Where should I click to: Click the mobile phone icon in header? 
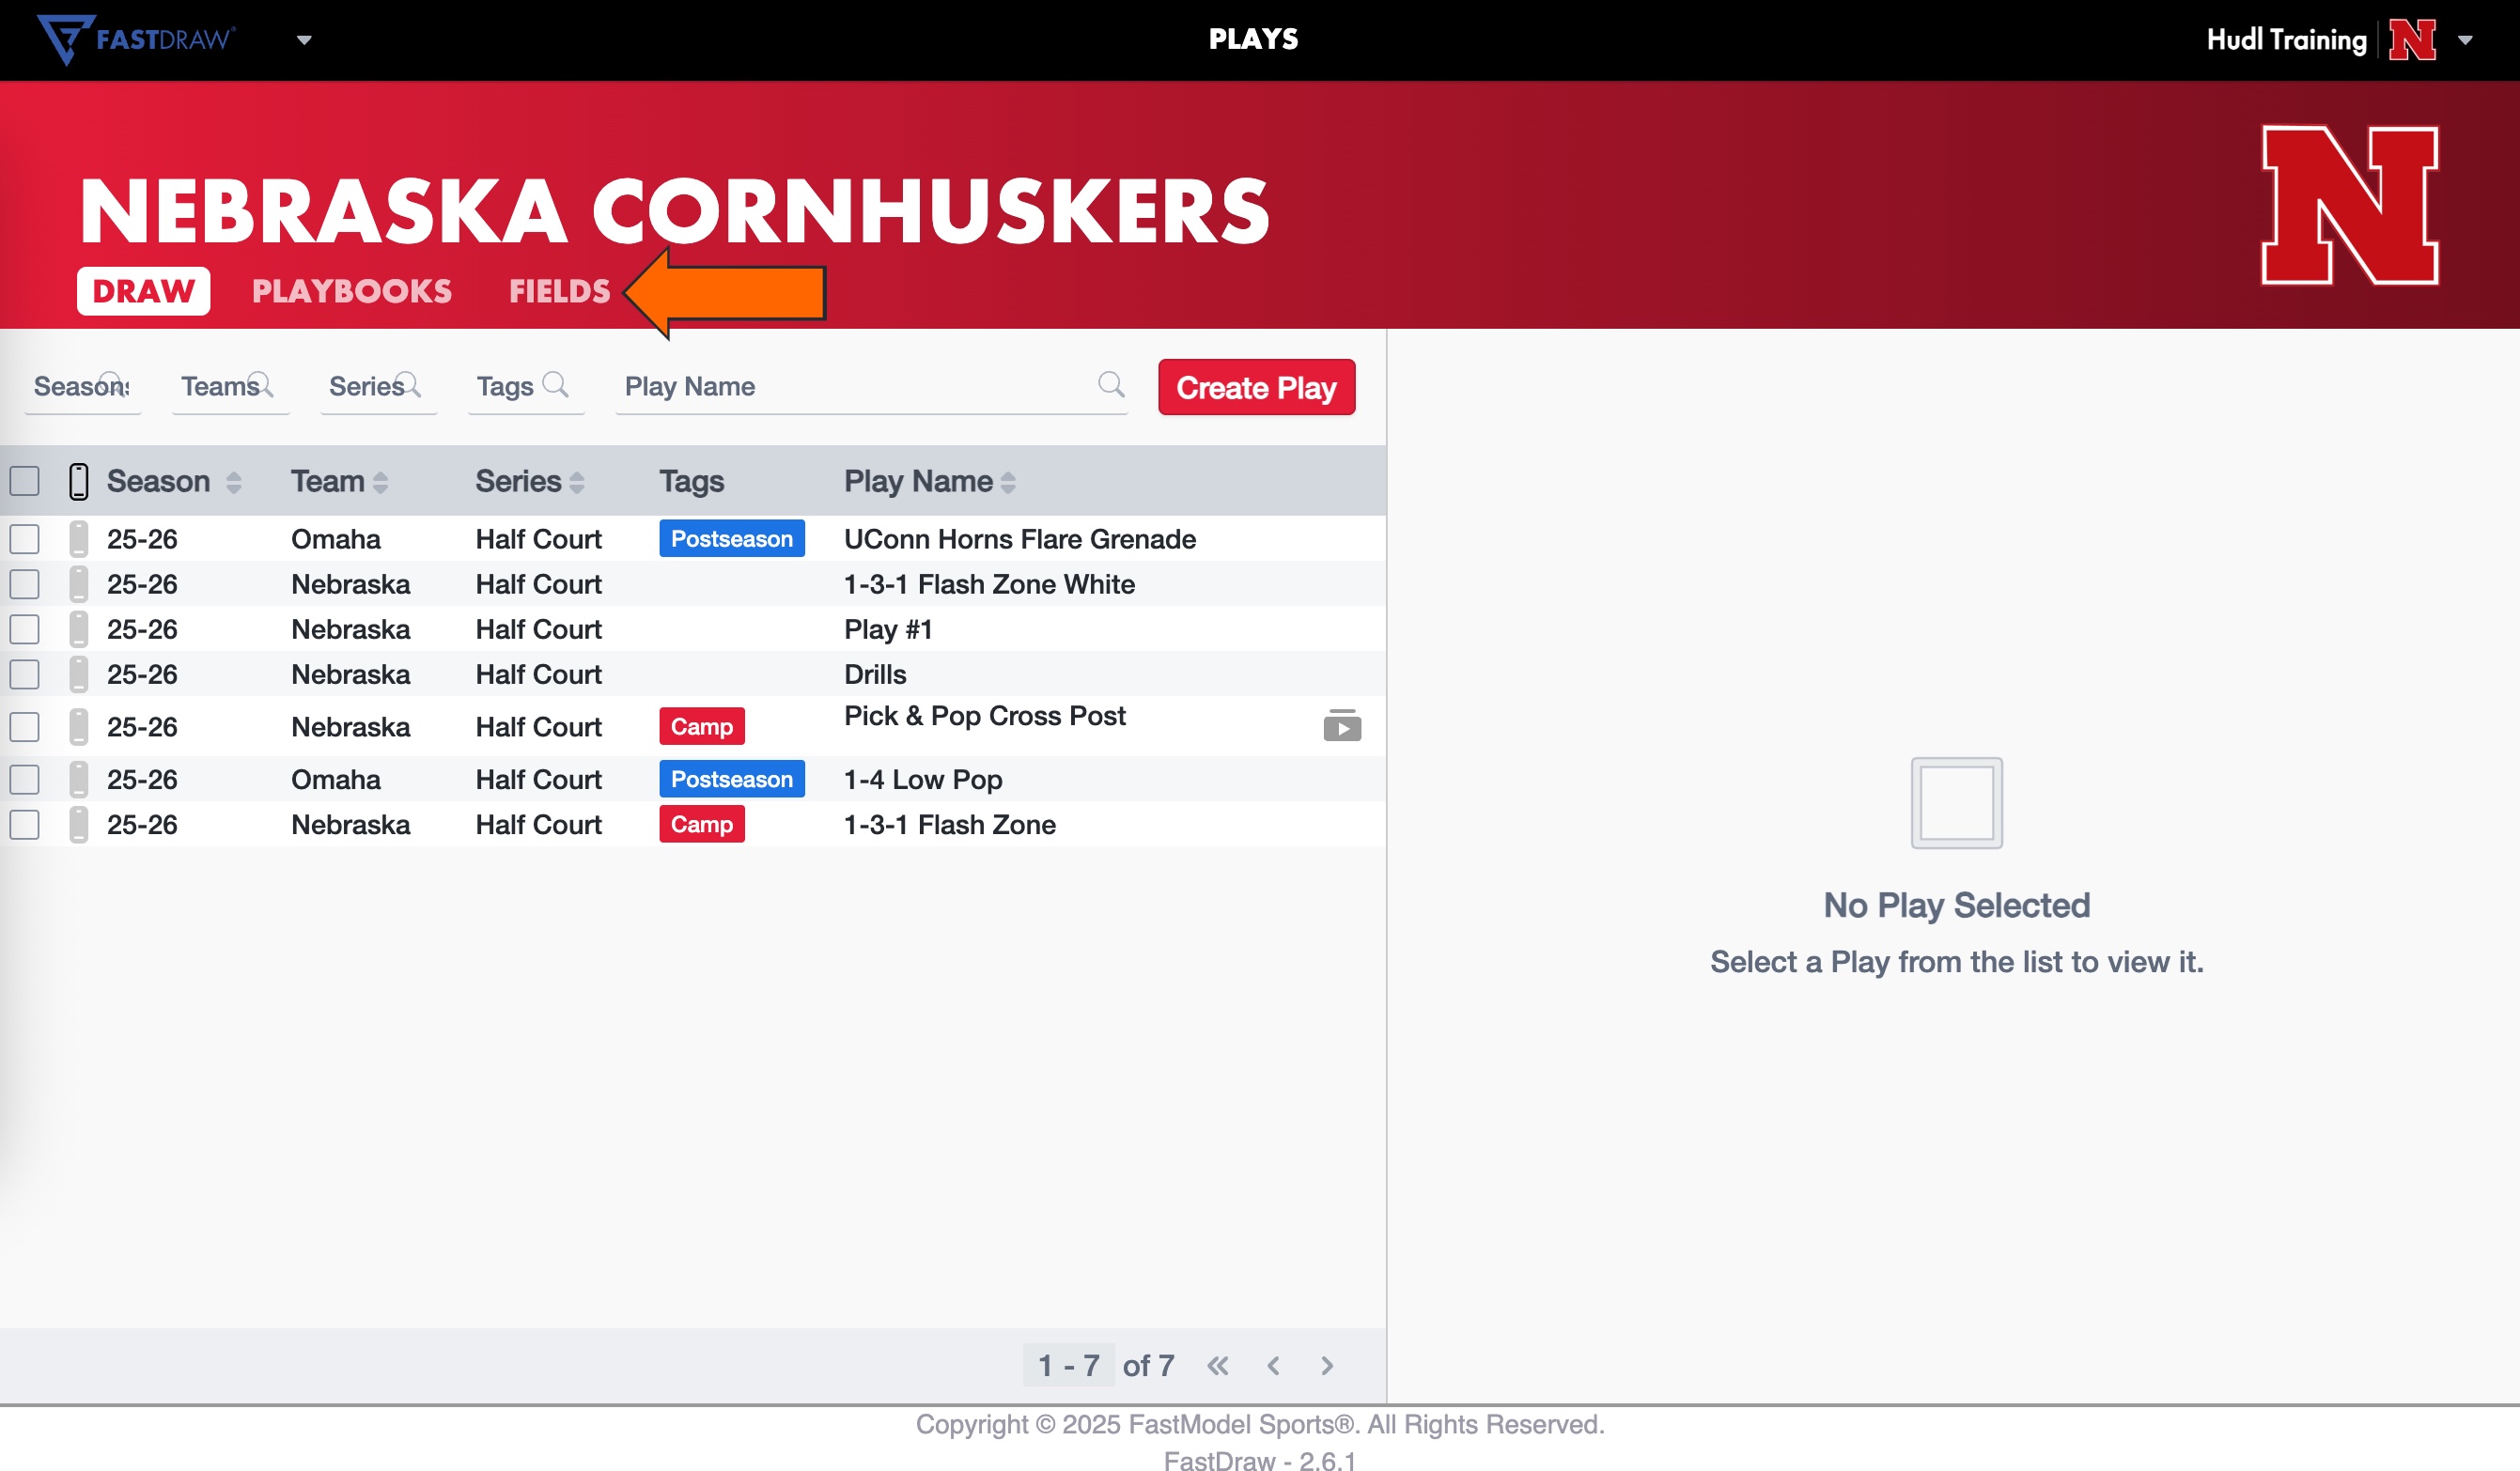(x=78, y=481)
